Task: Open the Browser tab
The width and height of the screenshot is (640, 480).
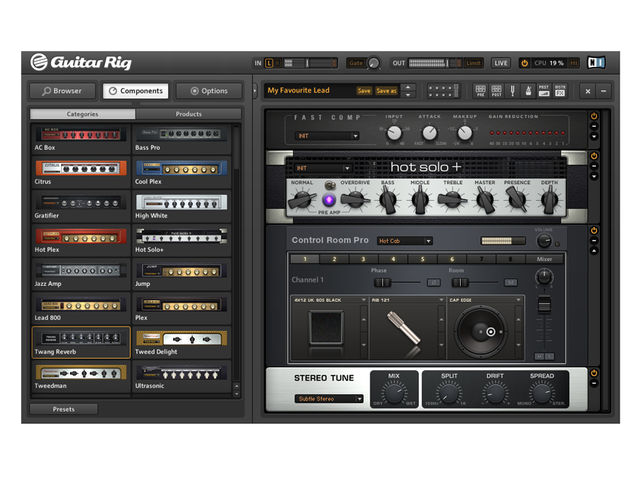Action: pyautogui.click(x=62, y=91)
